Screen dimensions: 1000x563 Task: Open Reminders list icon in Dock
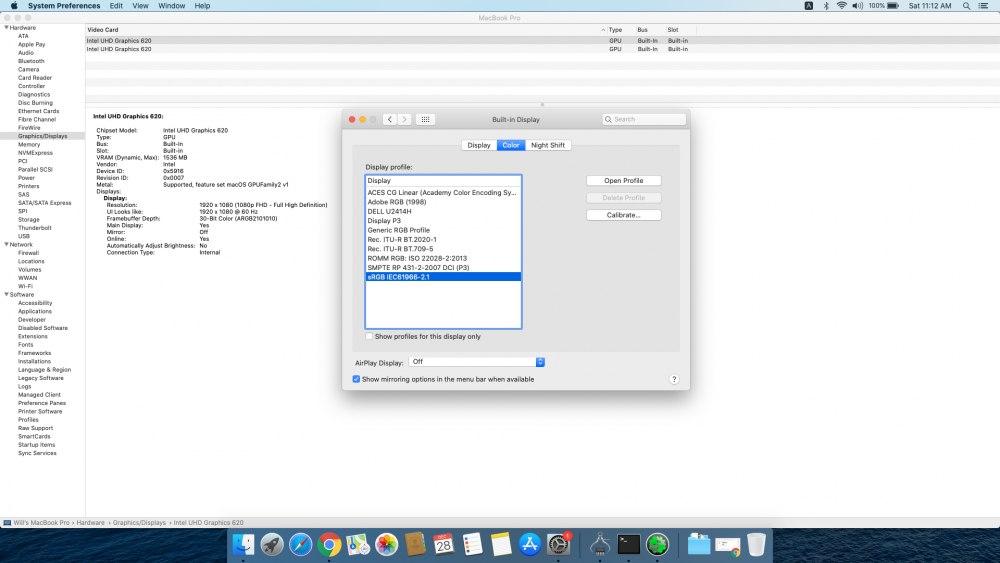click(473, 545)
